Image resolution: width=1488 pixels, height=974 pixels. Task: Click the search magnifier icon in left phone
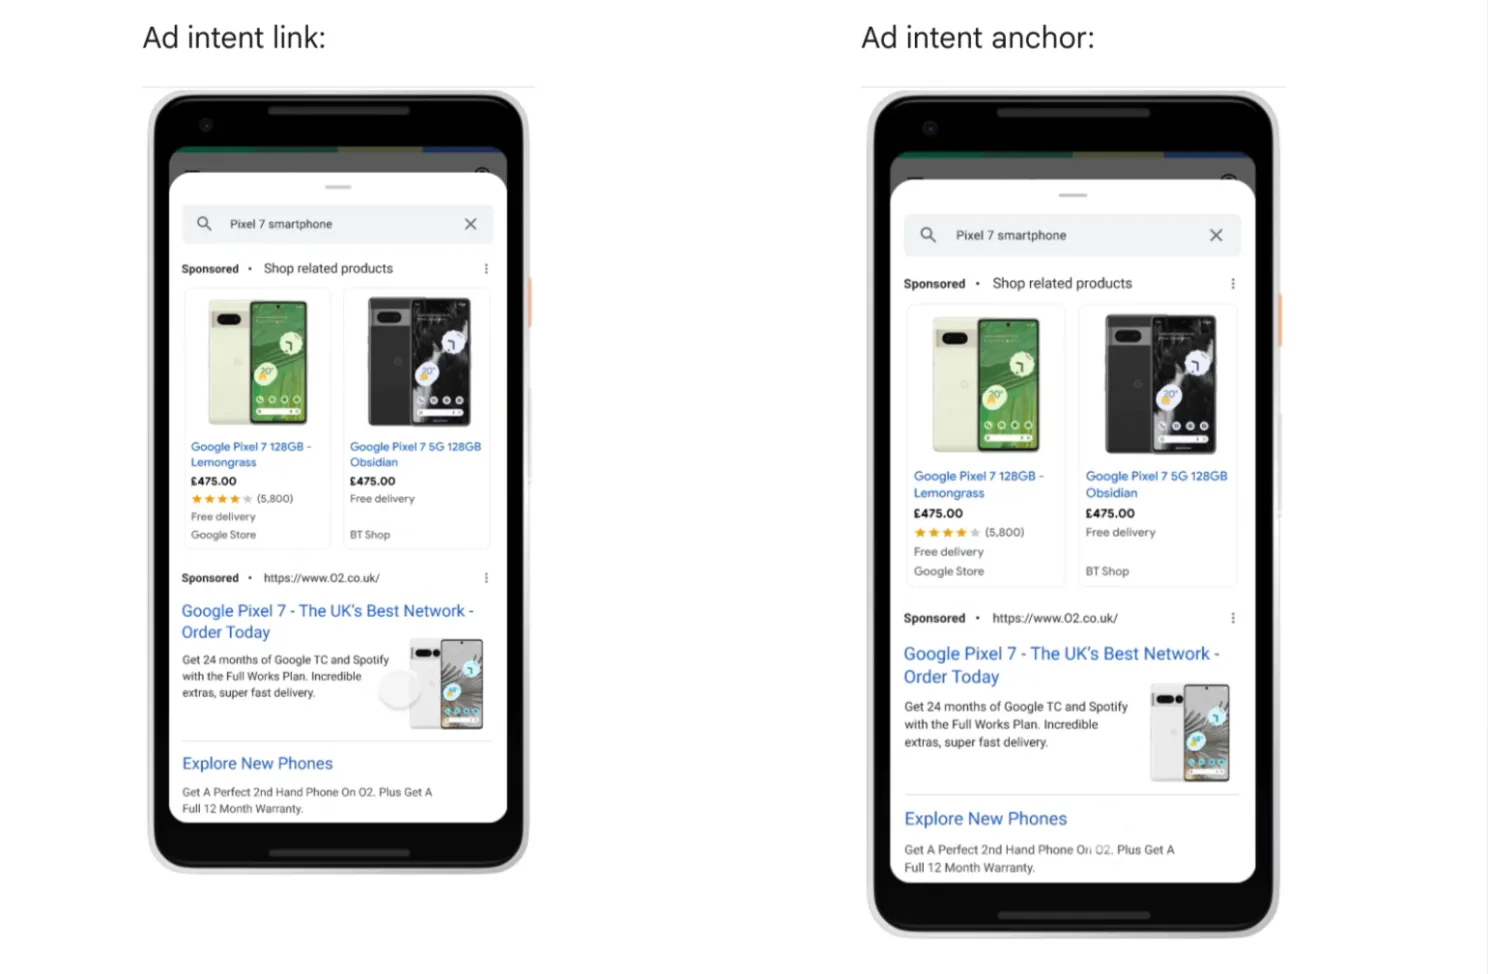[x=204, y=224]
